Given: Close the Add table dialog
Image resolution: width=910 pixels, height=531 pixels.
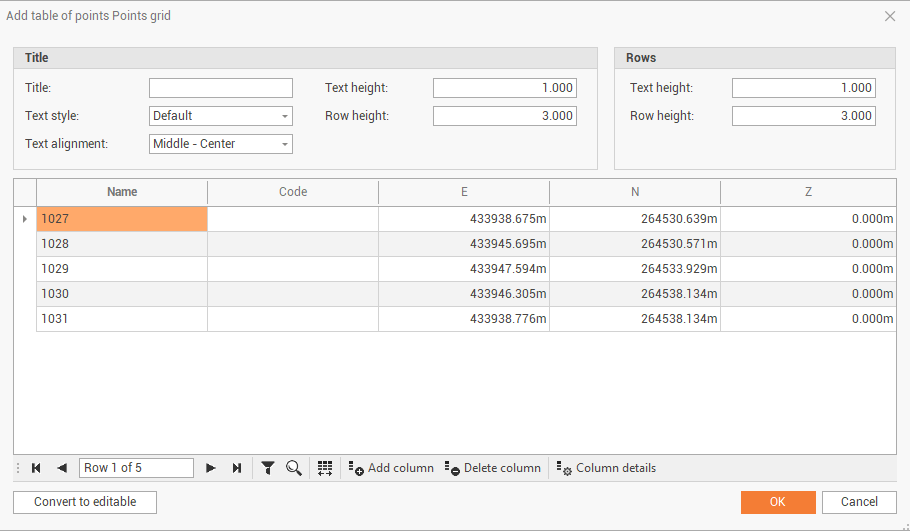Looking at the screenshot, I should 890,16.
